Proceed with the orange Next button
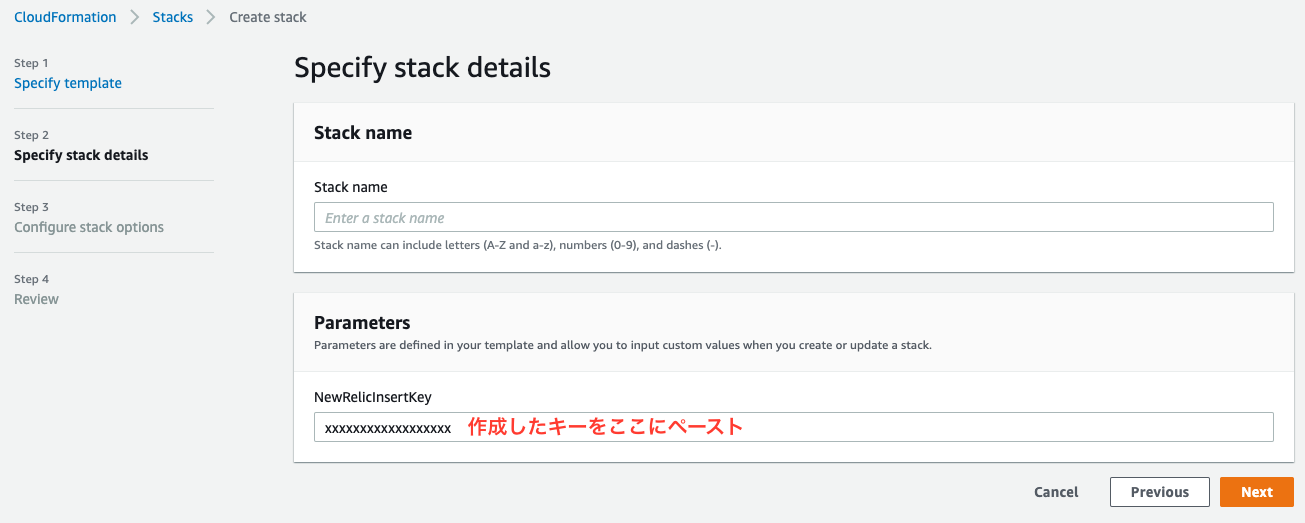The width and height of the screenshot is (1305, 523). 1256,492
